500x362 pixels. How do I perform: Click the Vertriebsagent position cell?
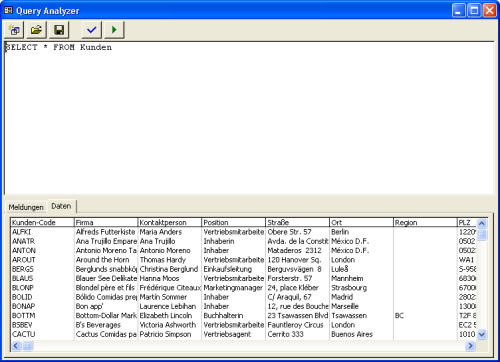[234, 334]
